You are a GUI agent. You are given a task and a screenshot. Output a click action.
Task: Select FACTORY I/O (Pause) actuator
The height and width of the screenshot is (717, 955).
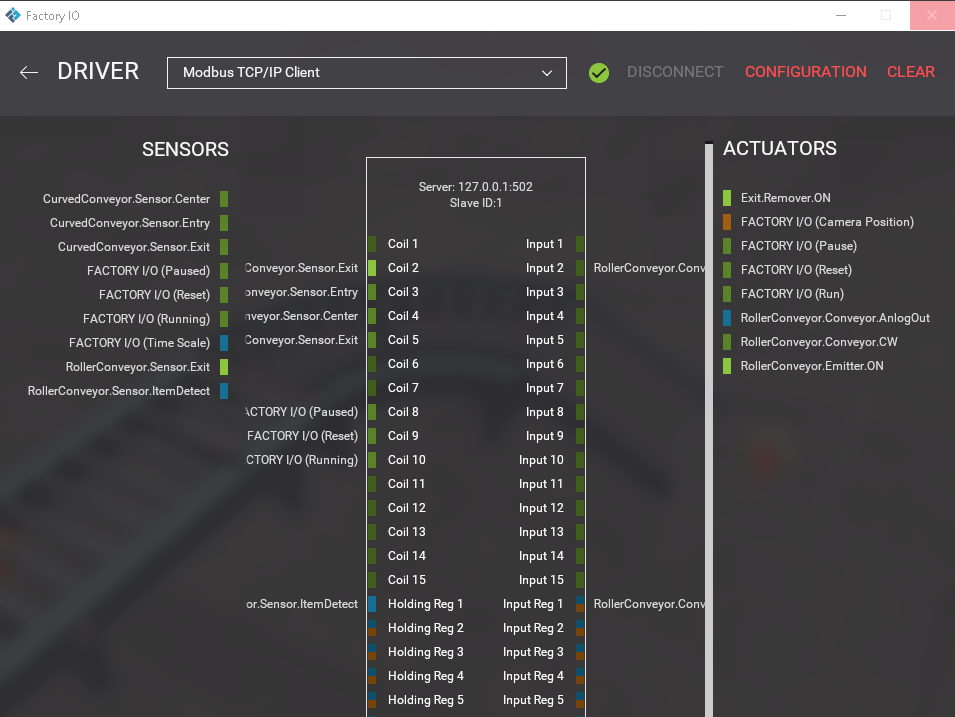click(x=798, y=245)
